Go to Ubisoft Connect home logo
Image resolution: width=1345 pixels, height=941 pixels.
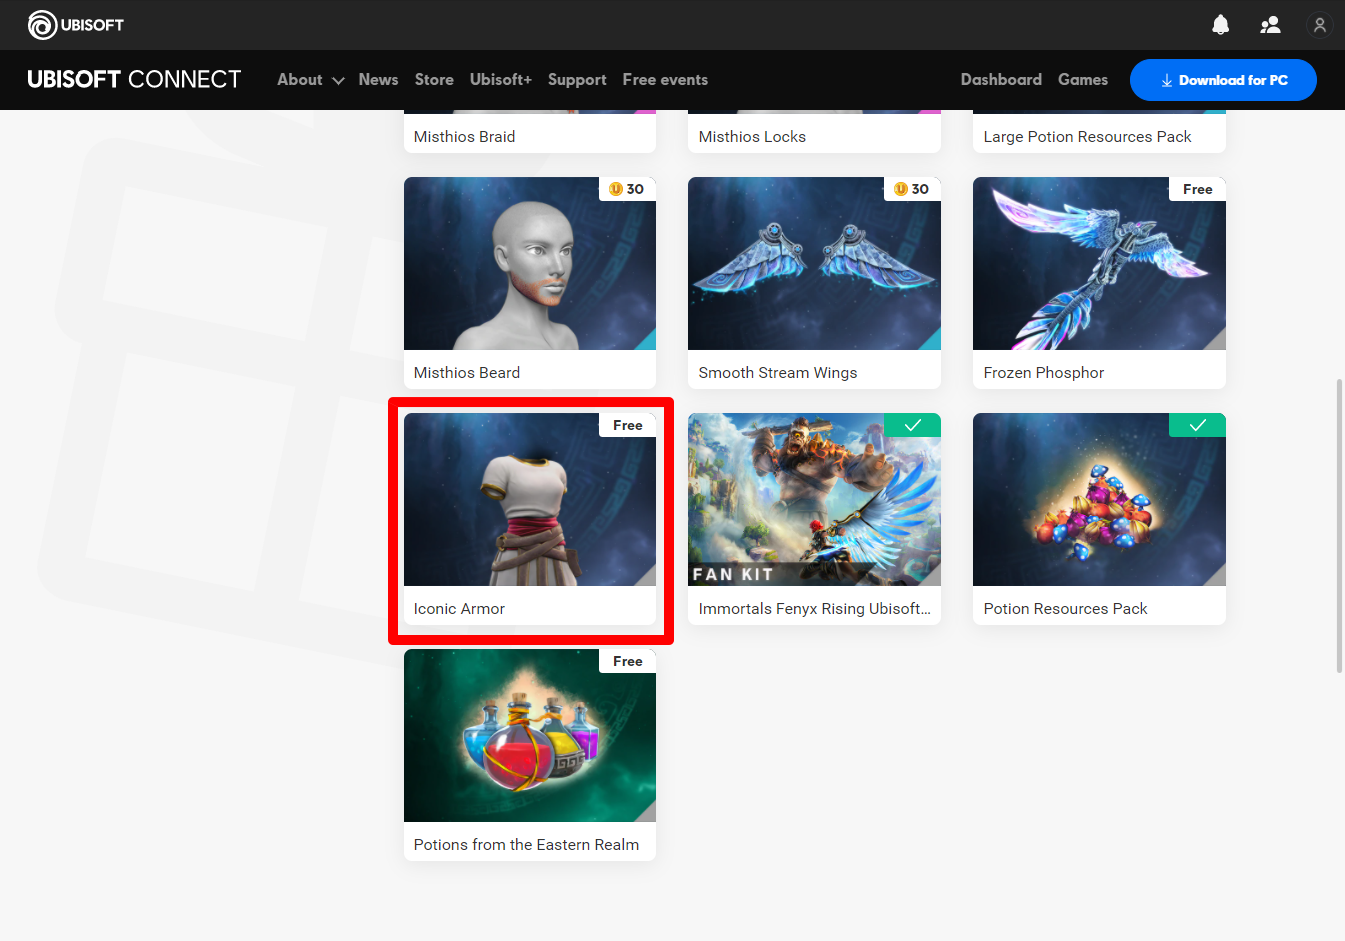click(134, 80)
